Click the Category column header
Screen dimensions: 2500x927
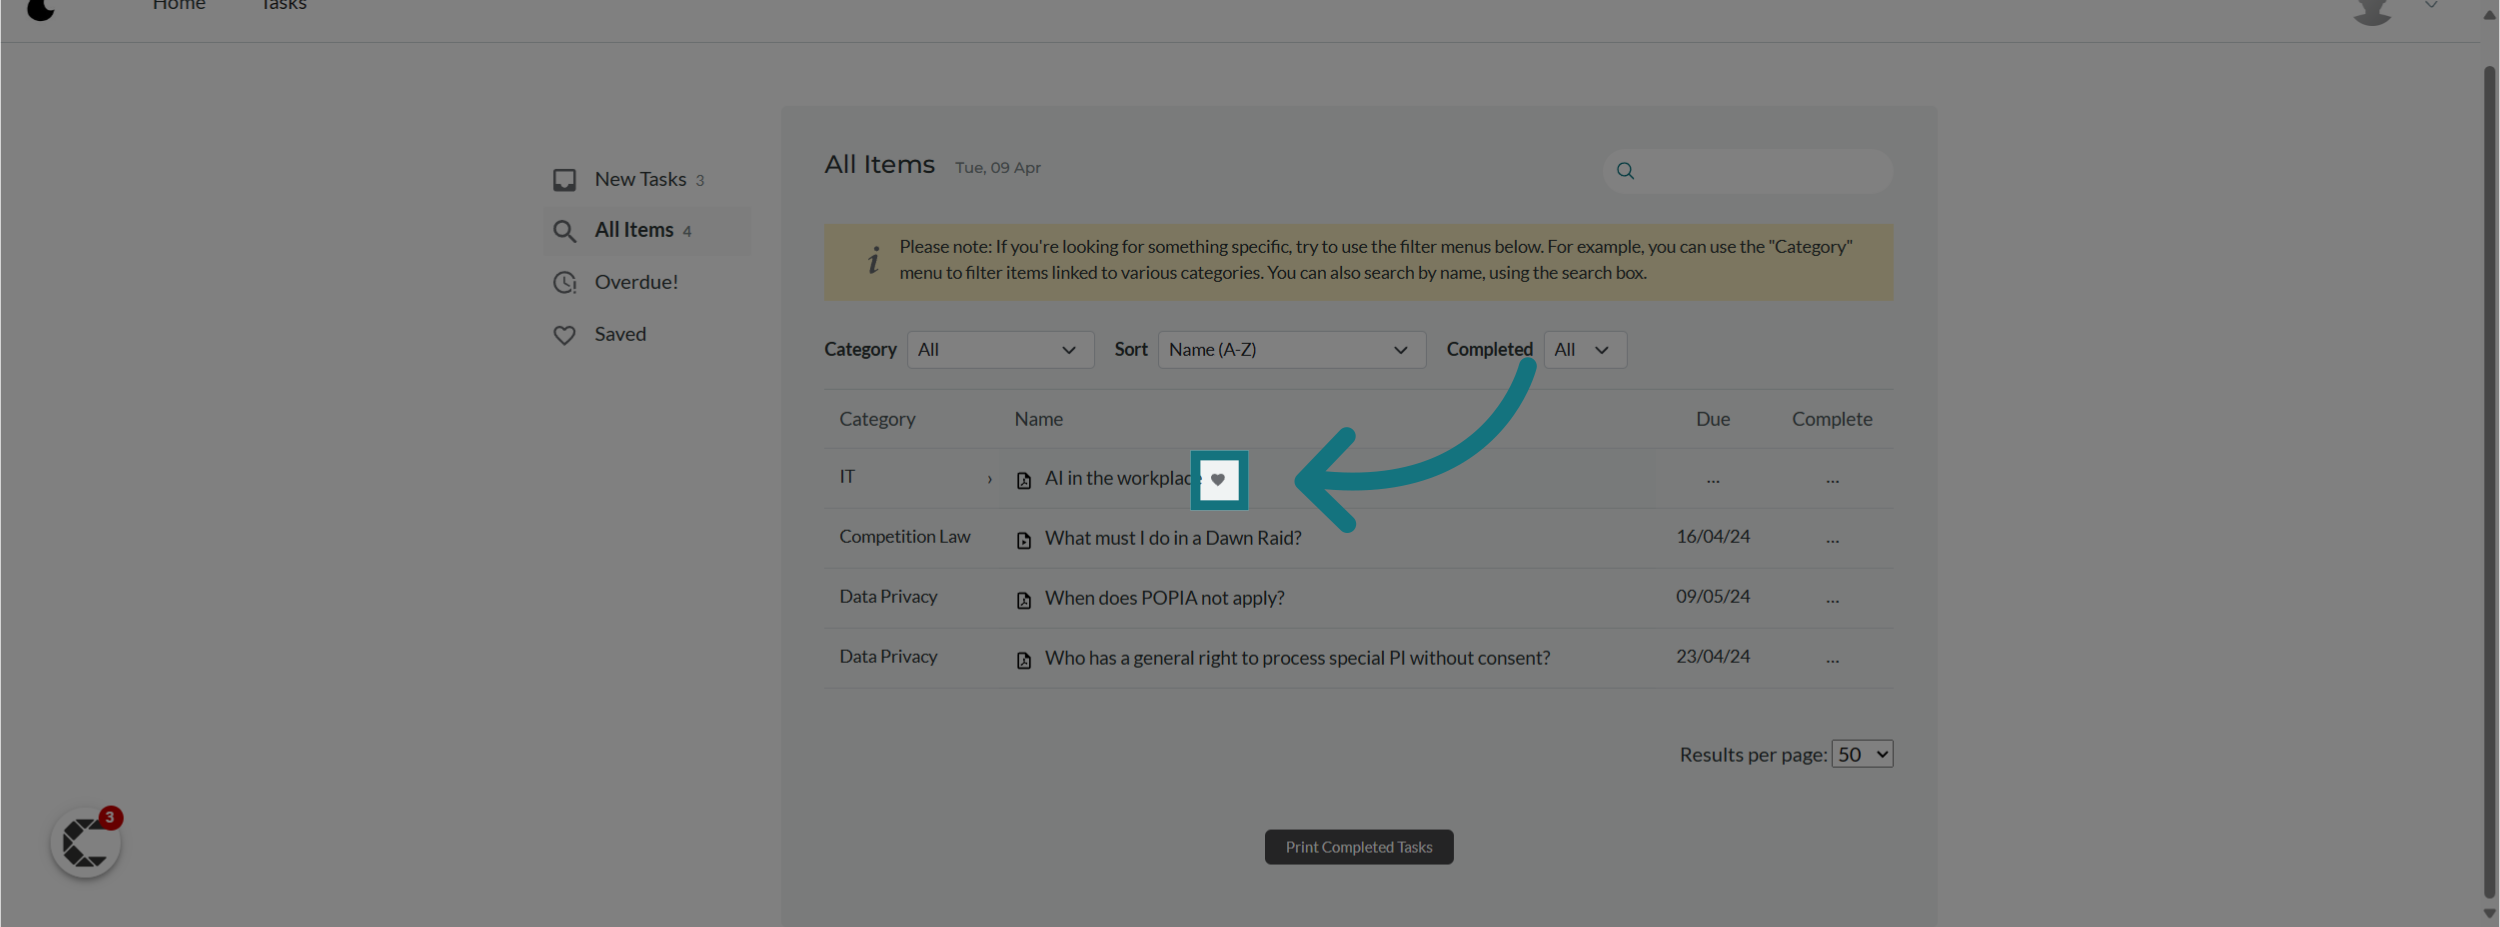(x=877, y=419)
